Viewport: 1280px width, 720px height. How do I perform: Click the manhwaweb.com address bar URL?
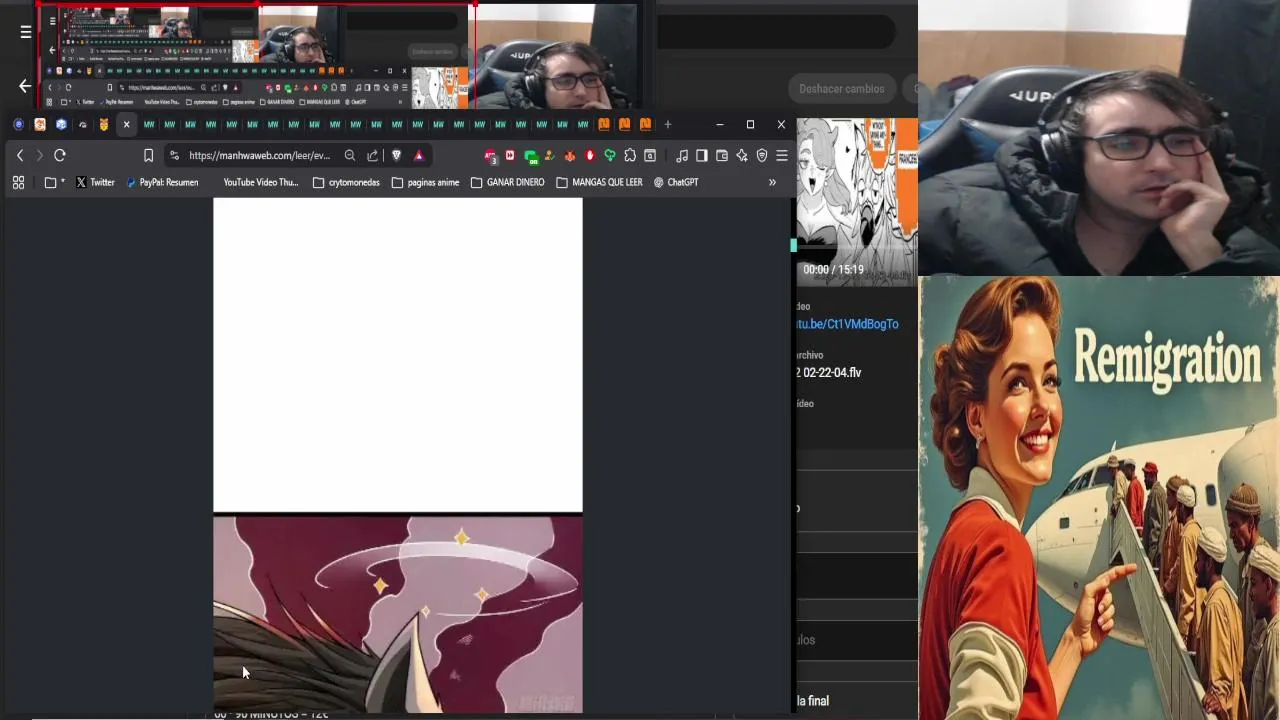tap(259, 155)
